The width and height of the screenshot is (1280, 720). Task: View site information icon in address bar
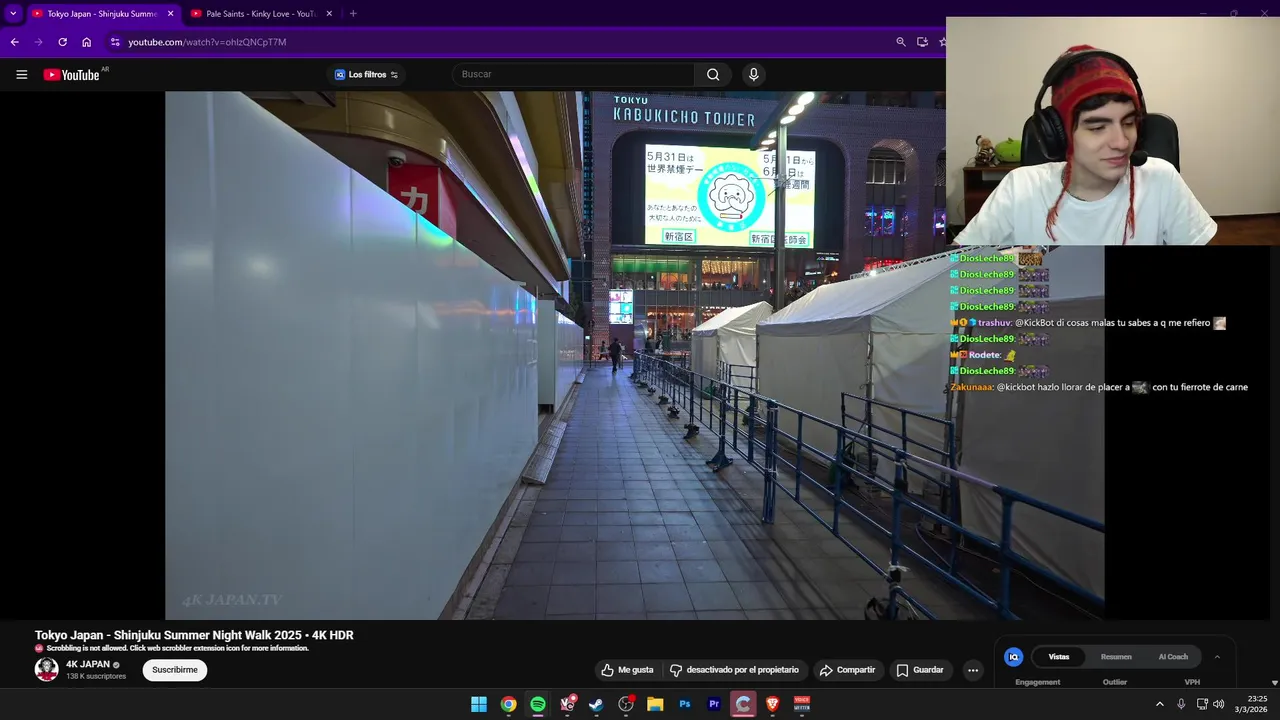pyautogui.click(x=115, y=42)
